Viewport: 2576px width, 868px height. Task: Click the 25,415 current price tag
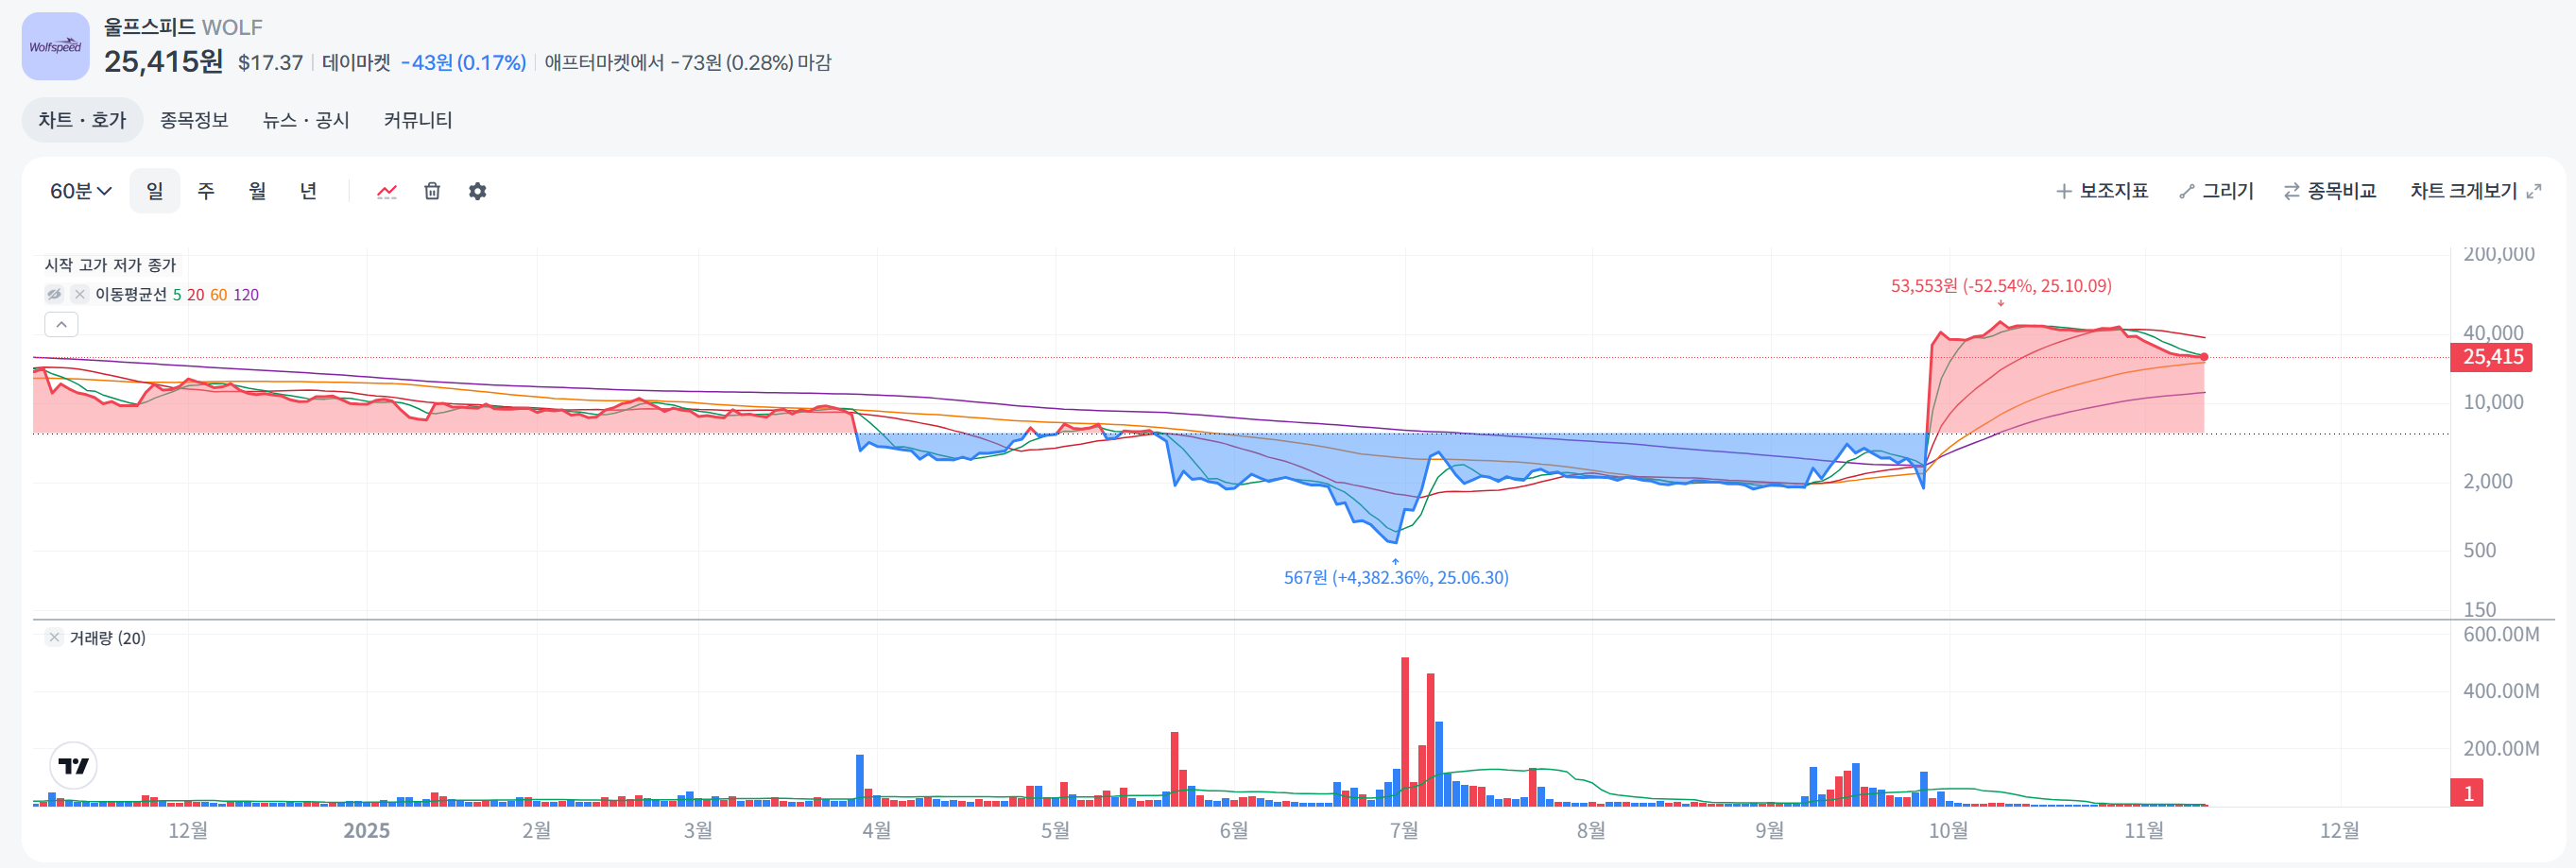coord(2491,357)
